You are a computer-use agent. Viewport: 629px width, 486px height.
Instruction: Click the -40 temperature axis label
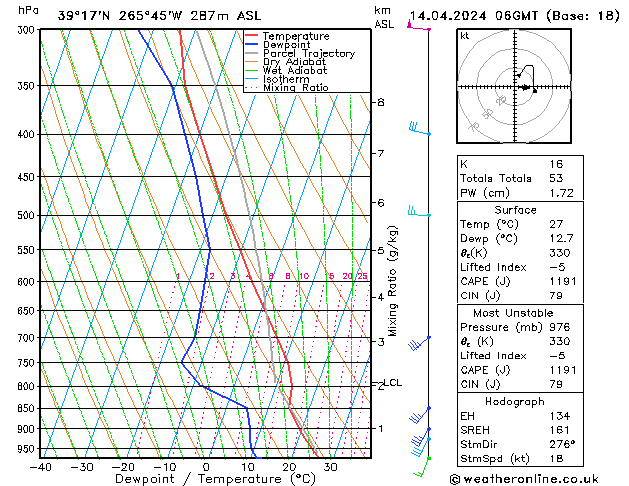[x=41, y=467]
